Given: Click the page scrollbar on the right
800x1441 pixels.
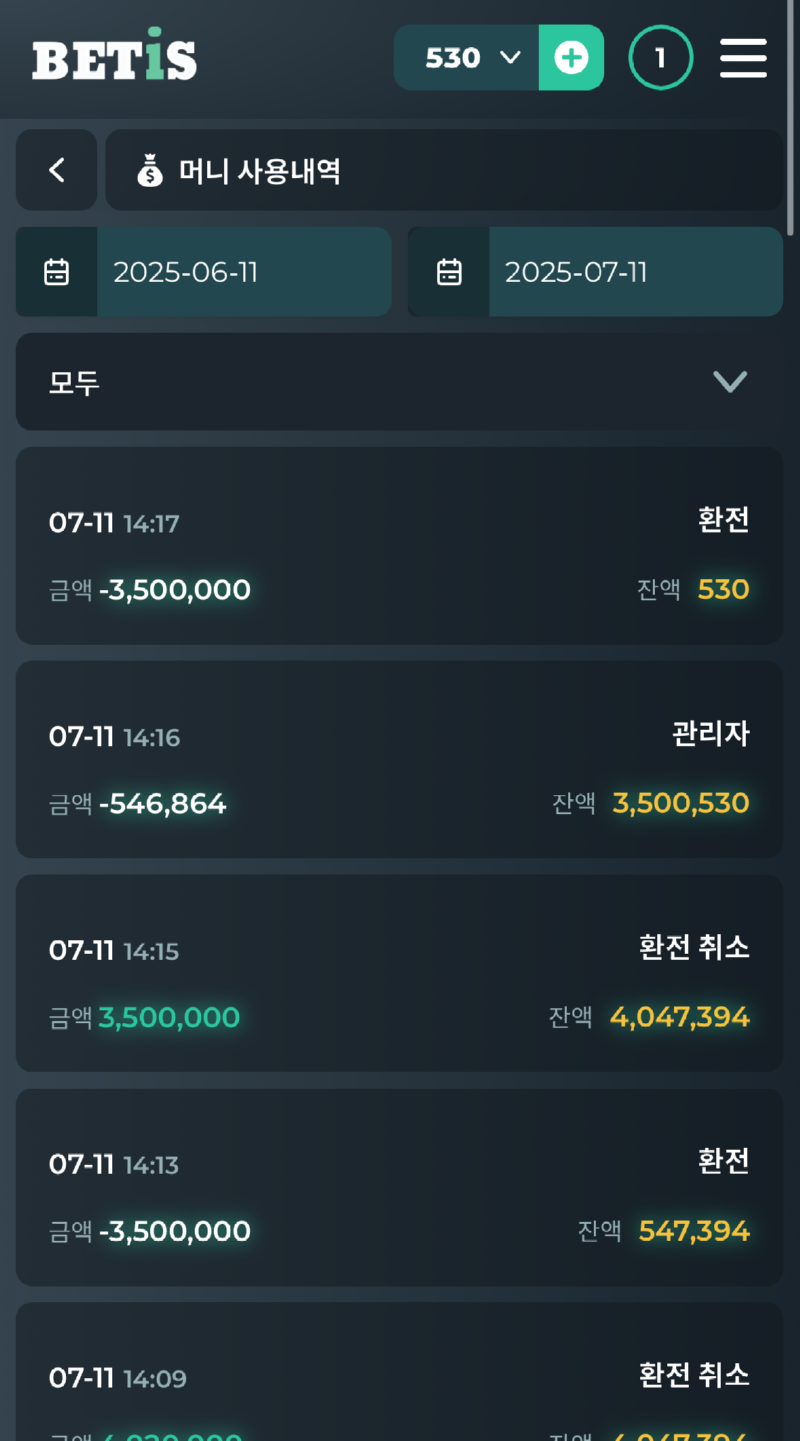Looking at the screenshot, I should pos(791,120).
